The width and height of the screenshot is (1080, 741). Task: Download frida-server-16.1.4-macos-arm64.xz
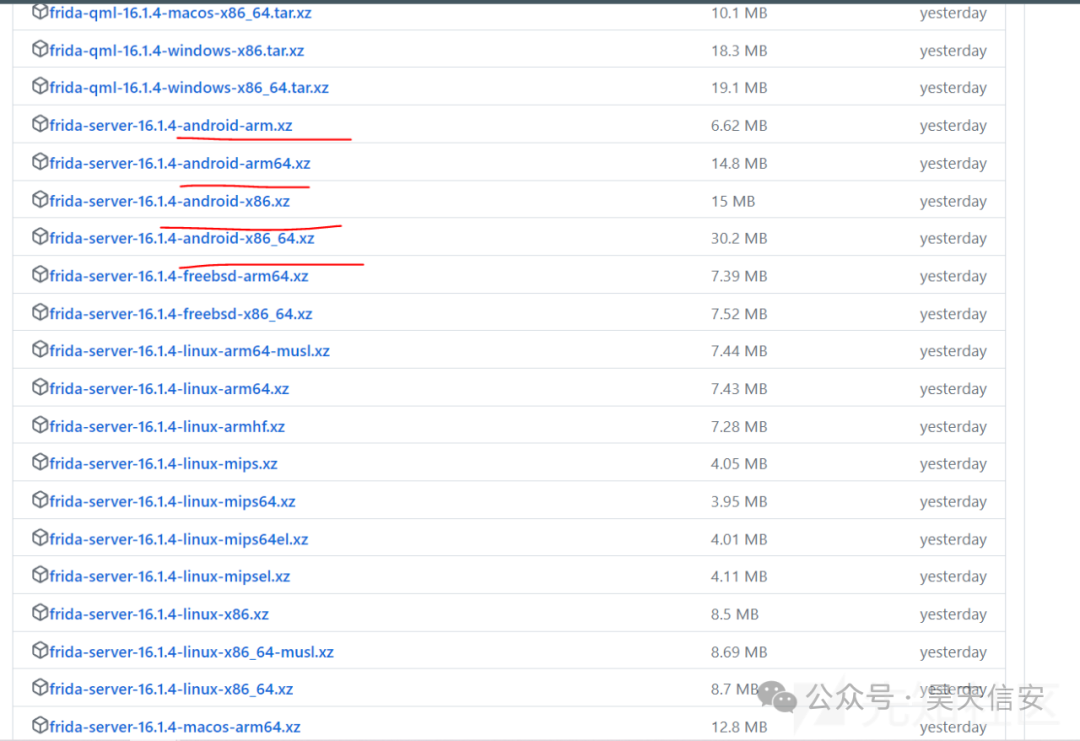click(175, 727)
